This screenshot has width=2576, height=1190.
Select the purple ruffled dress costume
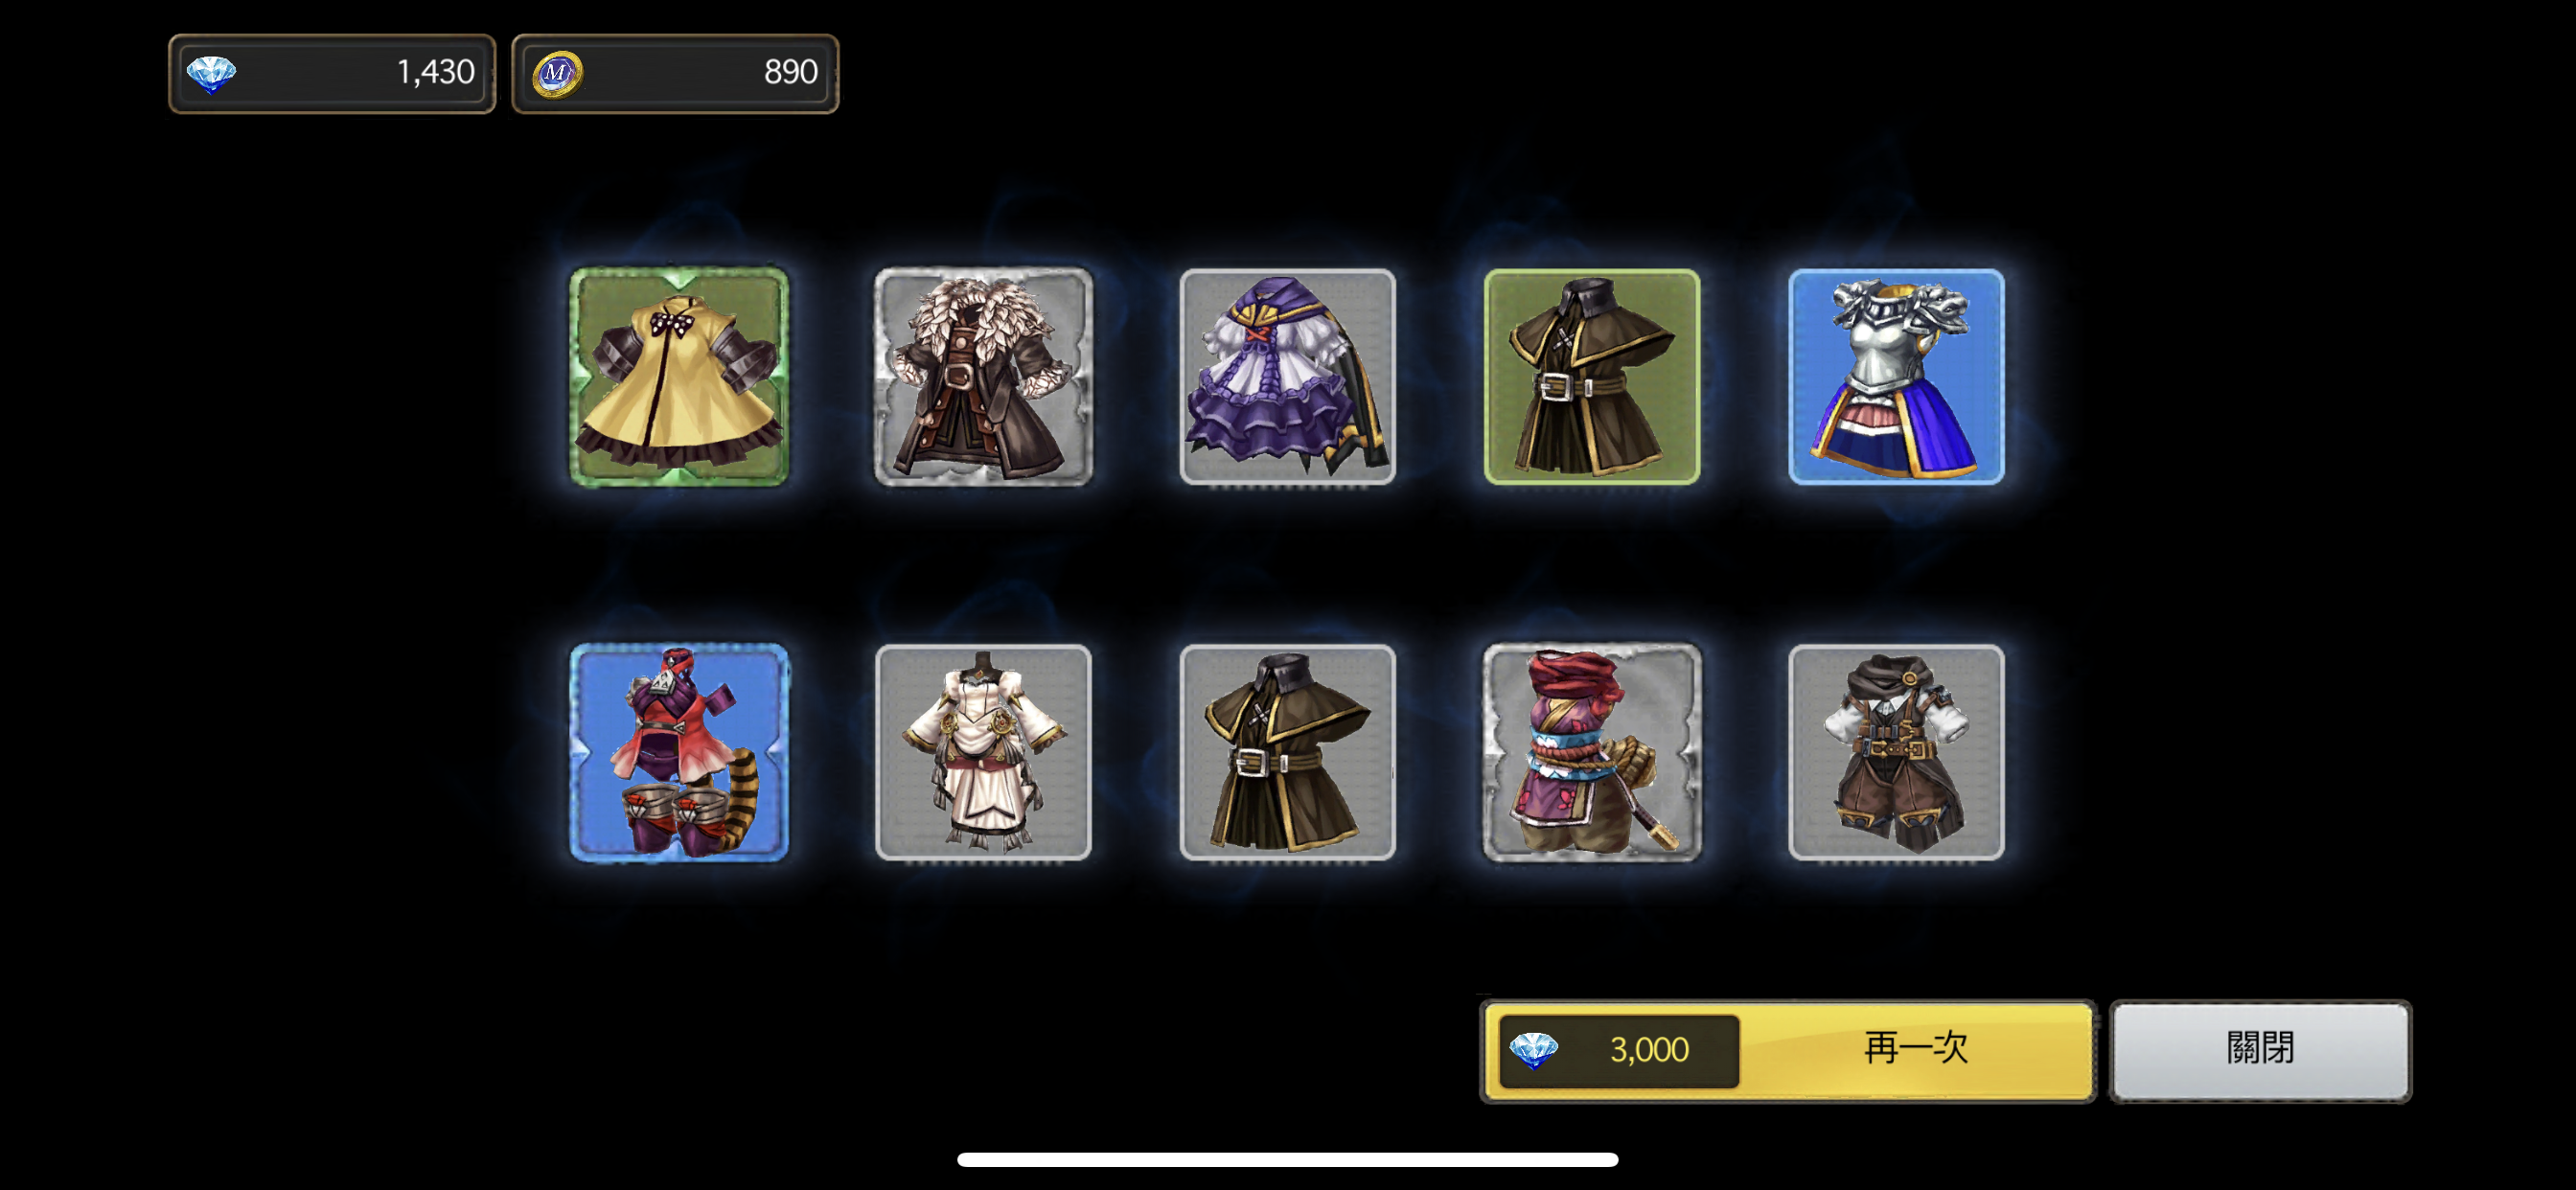[x=1287, y=377]
